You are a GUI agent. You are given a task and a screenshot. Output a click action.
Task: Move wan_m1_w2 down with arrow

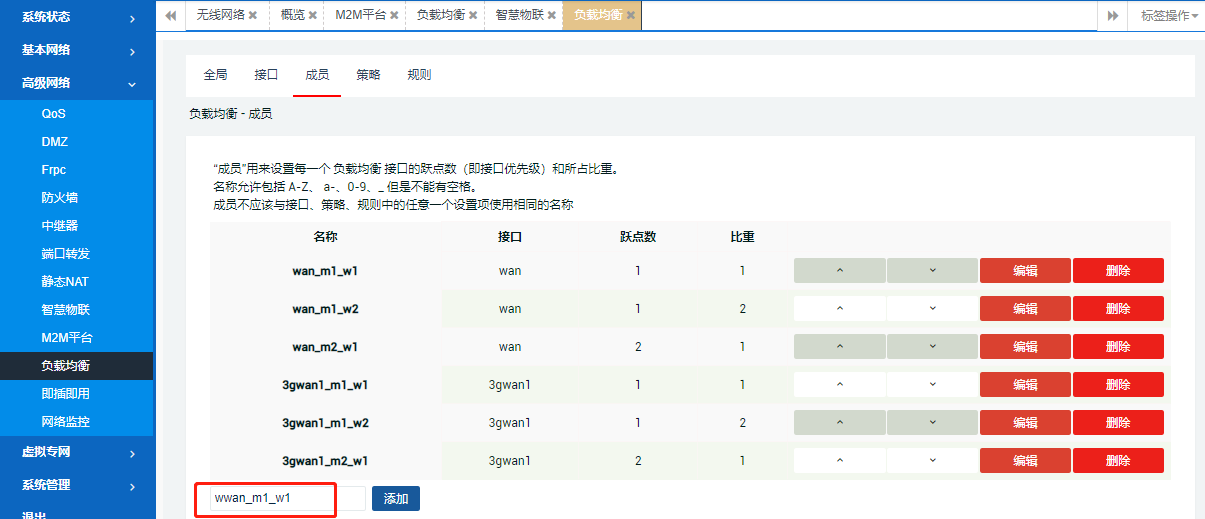point(932,309)
